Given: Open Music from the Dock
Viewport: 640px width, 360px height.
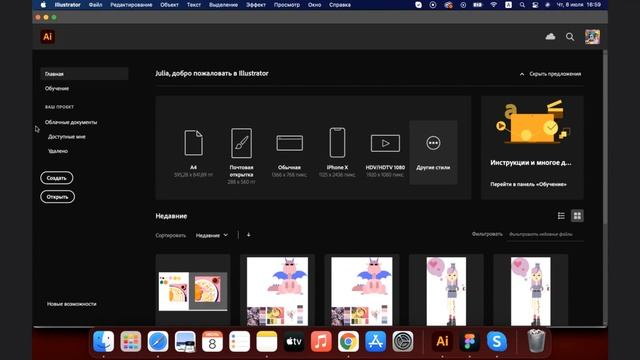Looking at the screenshot, I should pyautogui.click(x=321, y=341).
